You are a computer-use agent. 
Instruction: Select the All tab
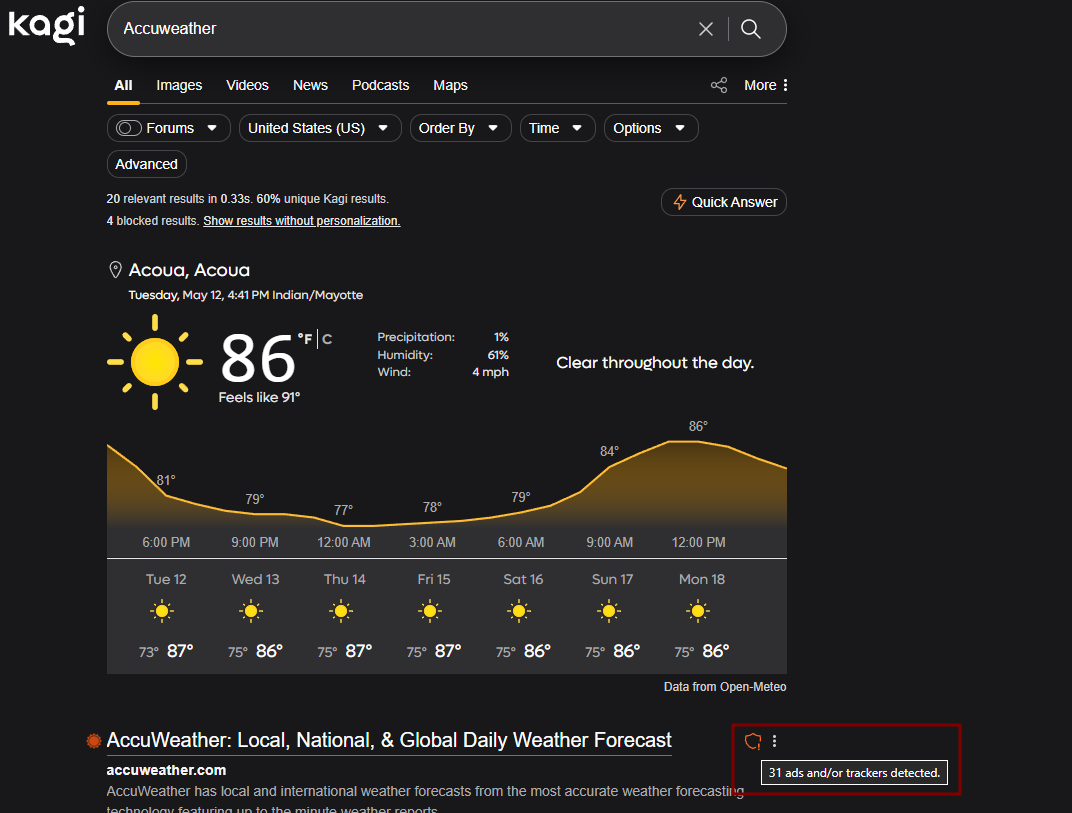click(123, 85)
